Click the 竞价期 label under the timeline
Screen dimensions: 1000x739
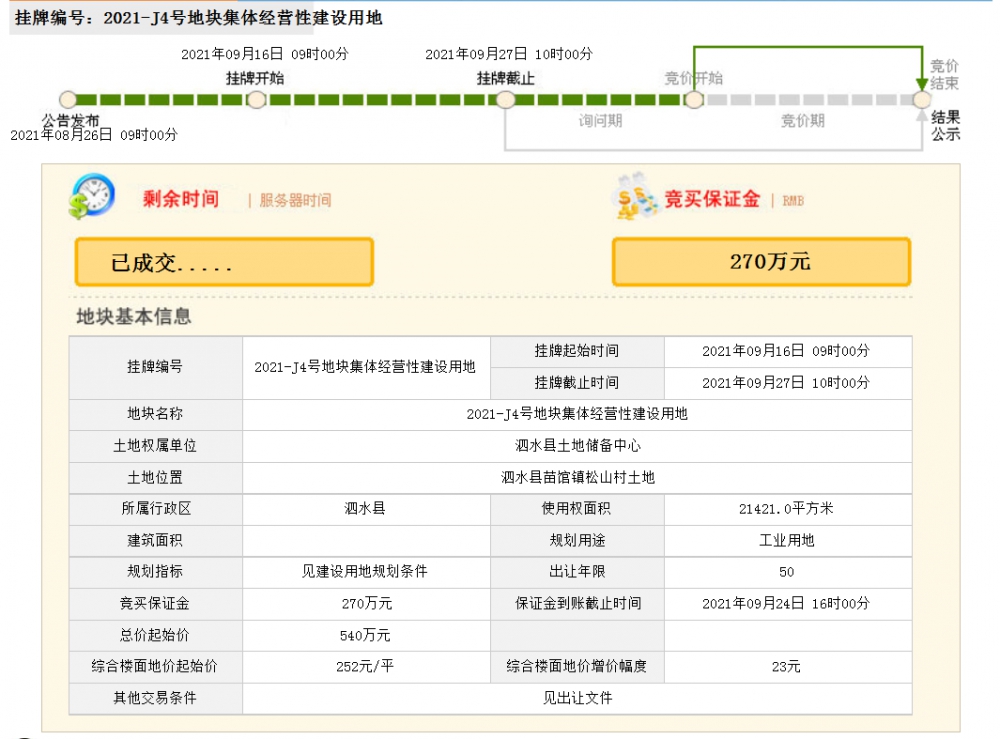(x=803, y=121)
